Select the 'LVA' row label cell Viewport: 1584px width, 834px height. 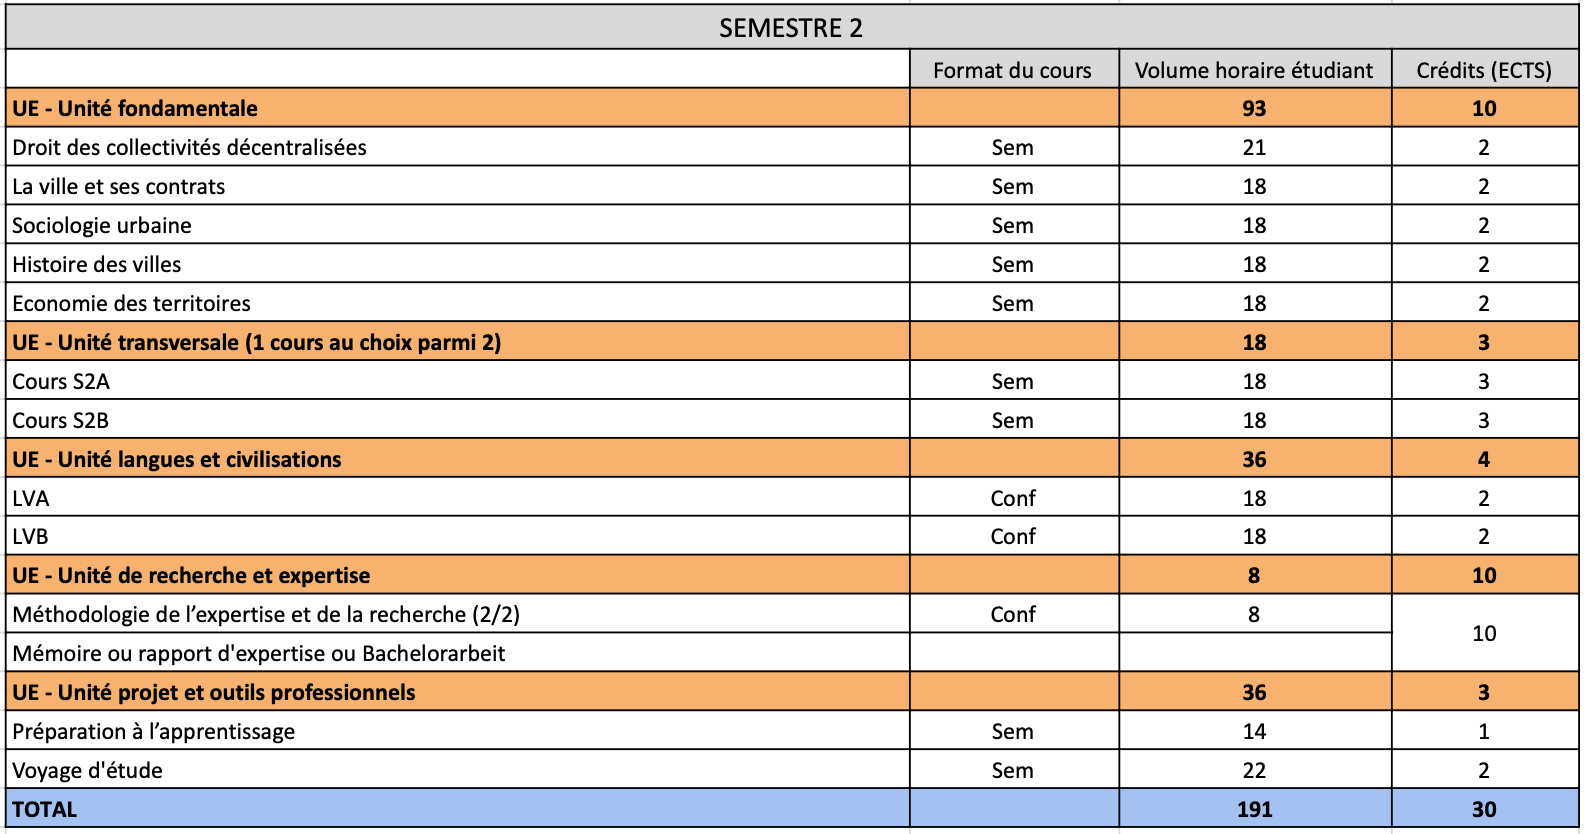point(31,498)
